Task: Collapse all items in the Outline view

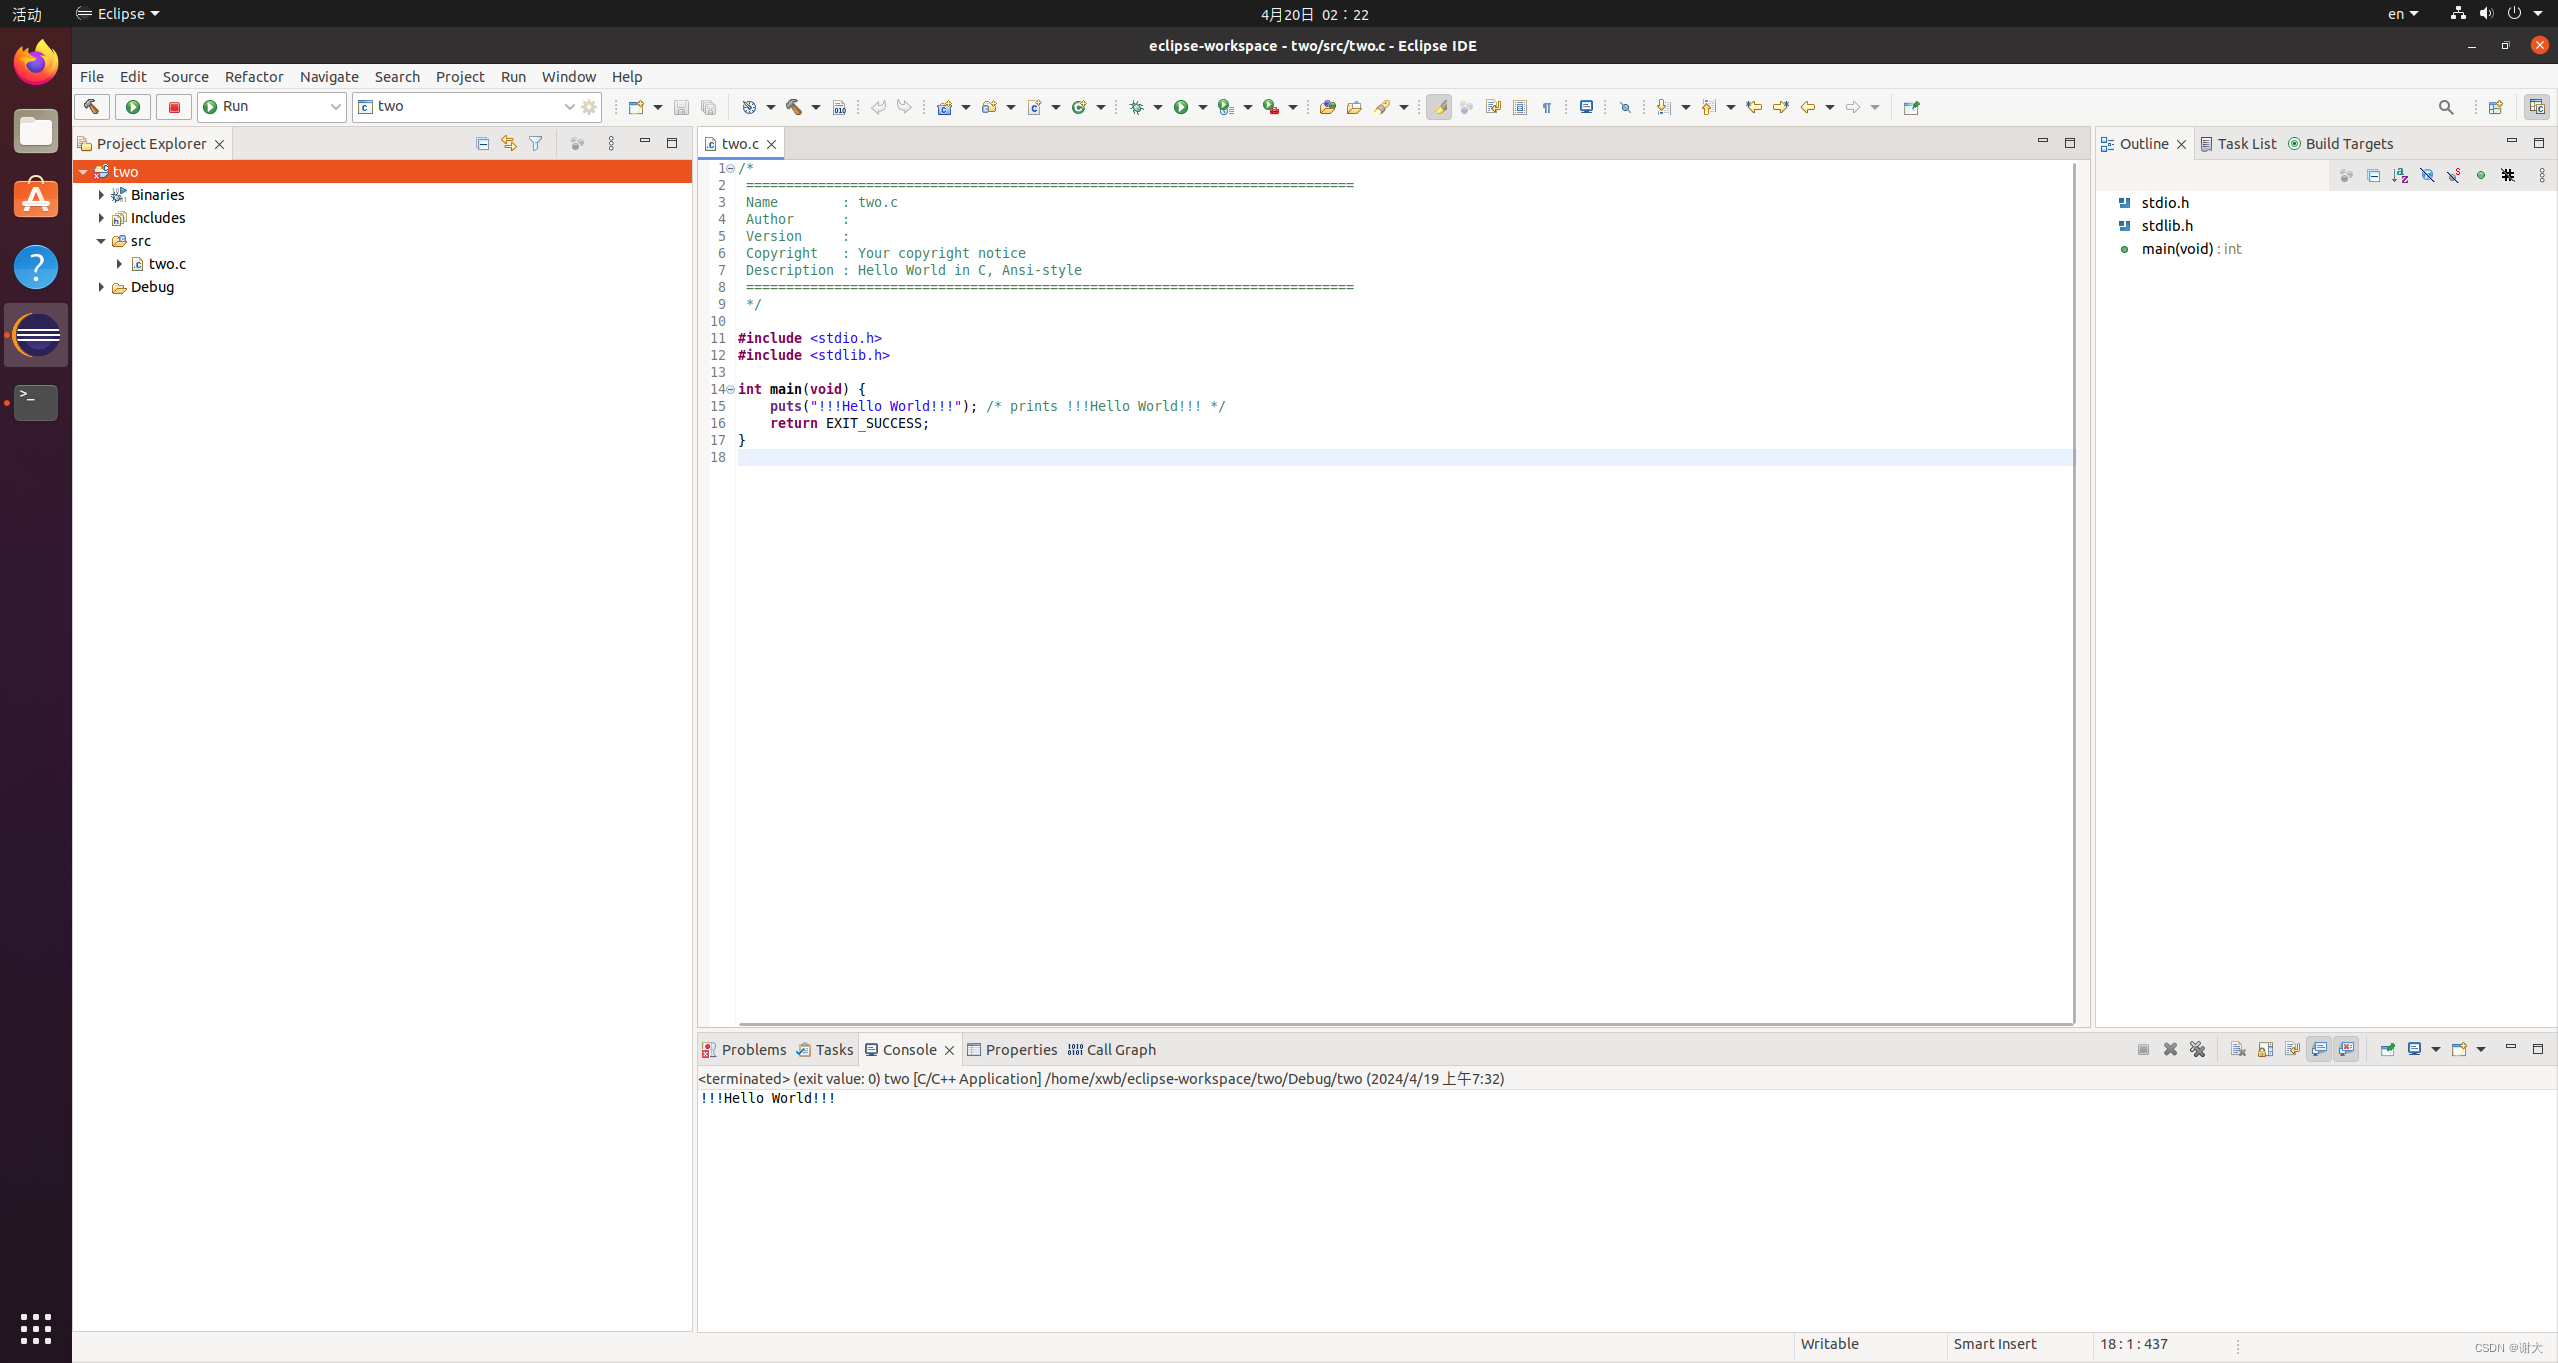Action: (2374, 175)
